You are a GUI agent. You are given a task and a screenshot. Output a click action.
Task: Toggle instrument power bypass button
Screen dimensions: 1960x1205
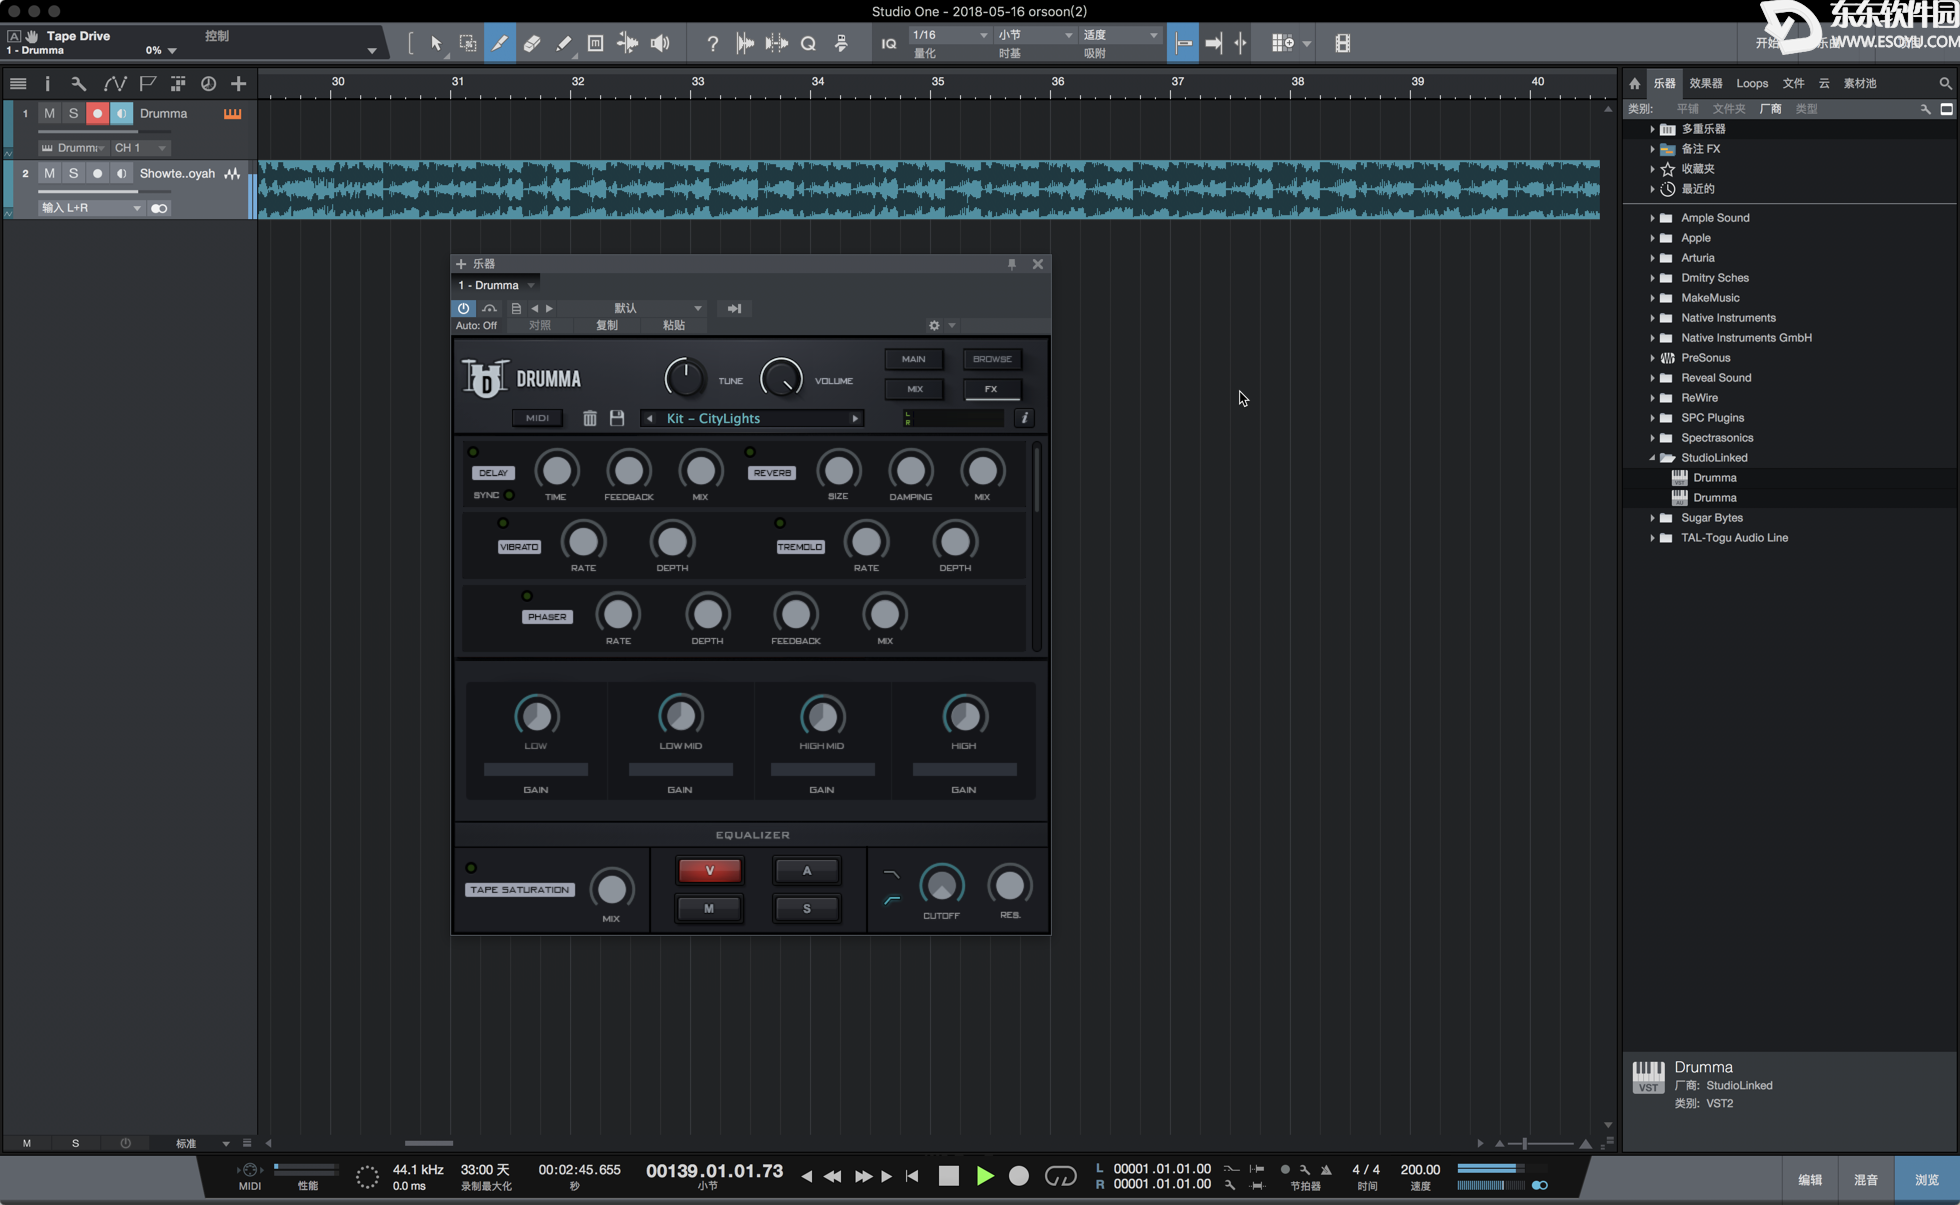[x=463, y=308]
